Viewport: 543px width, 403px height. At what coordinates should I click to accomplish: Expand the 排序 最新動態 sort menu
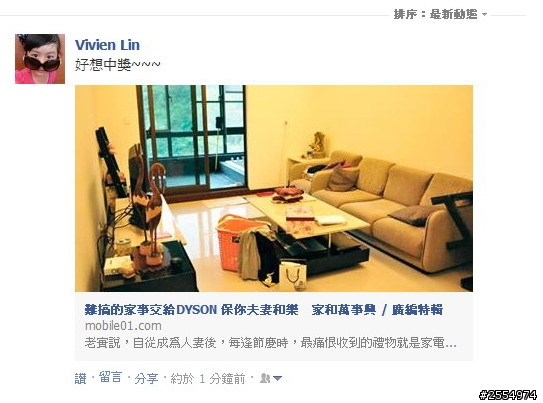pos(440,14)
